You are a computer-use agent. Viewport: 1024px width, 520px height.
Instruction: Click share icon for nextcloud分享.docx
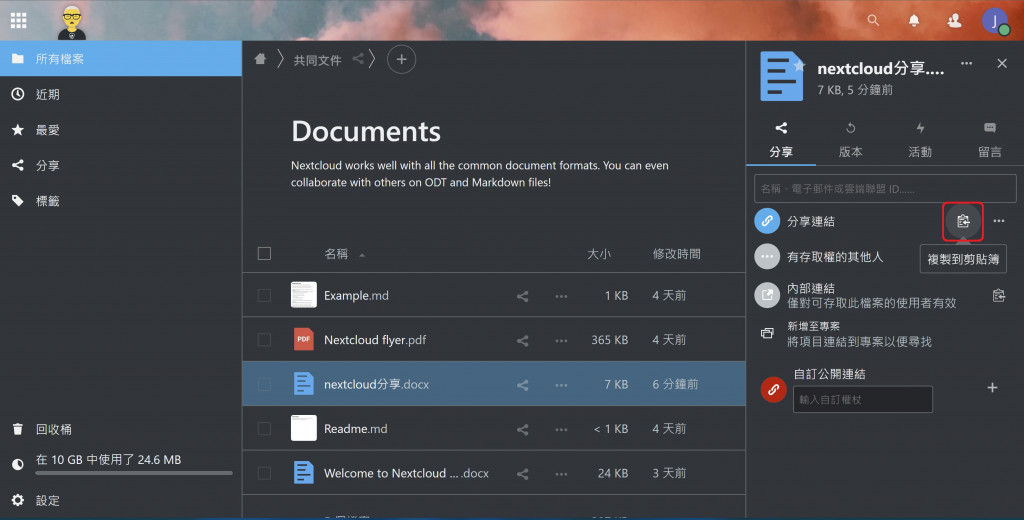pos(522,385)
